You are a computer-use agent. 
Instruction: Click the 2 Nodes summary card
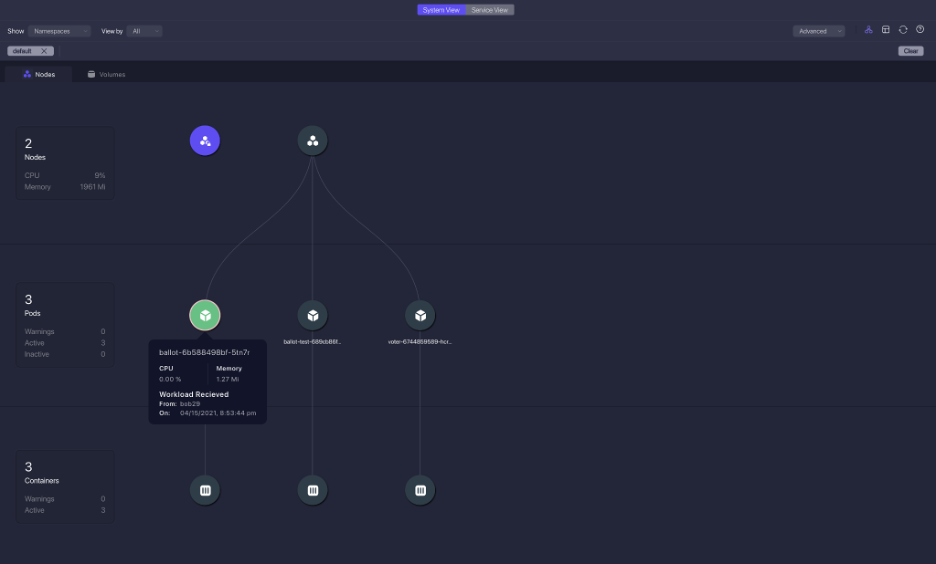[x=65, y=163]
